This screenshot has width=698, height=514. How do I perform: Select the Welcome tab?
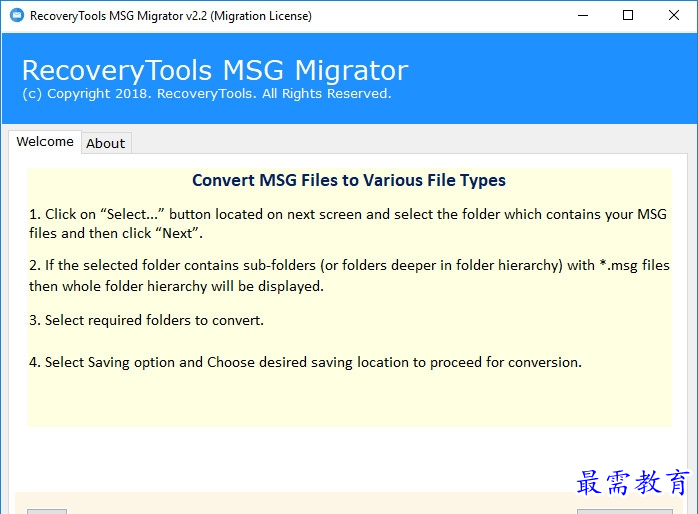(45, 142)
